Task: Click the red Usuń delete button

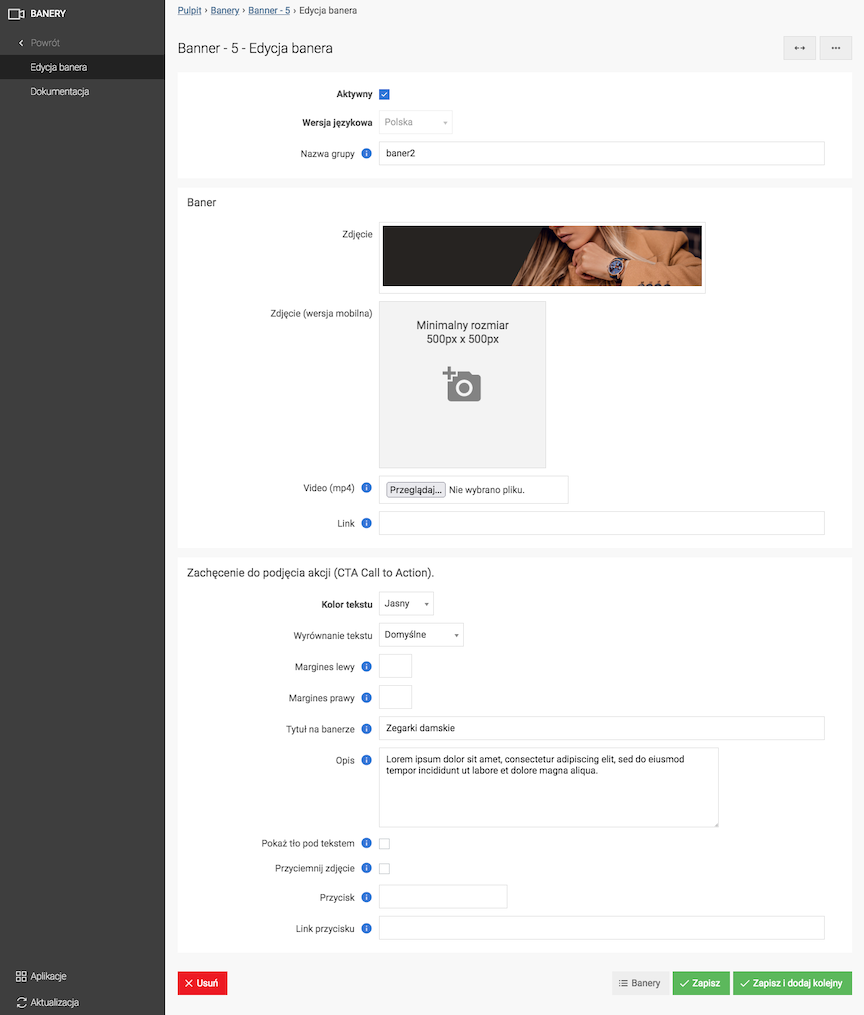Action: coord(203,983)
